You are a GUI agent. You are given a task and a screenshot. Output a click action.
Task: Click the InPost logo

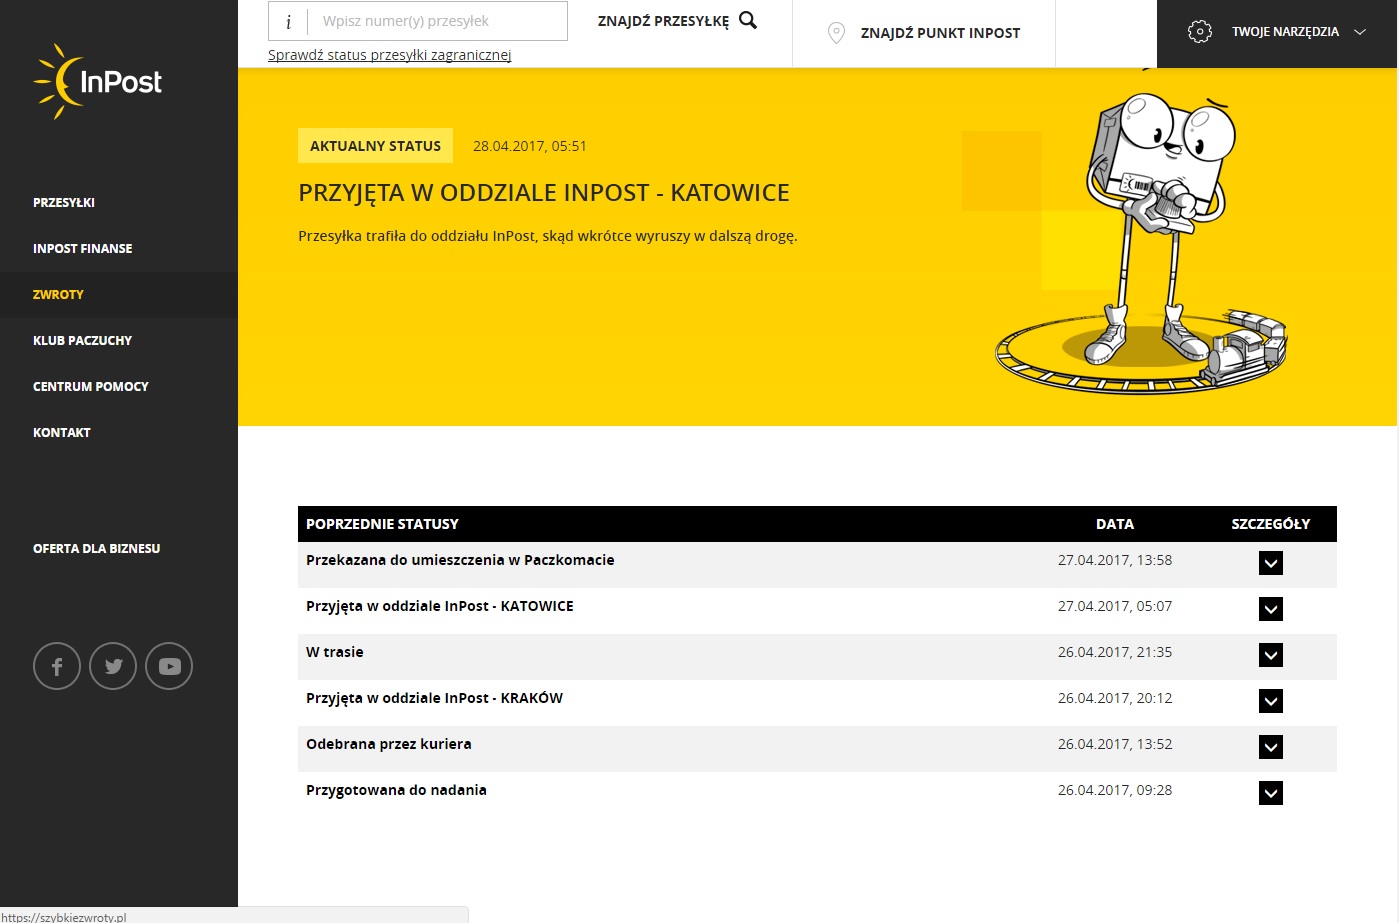coord(97,81)
